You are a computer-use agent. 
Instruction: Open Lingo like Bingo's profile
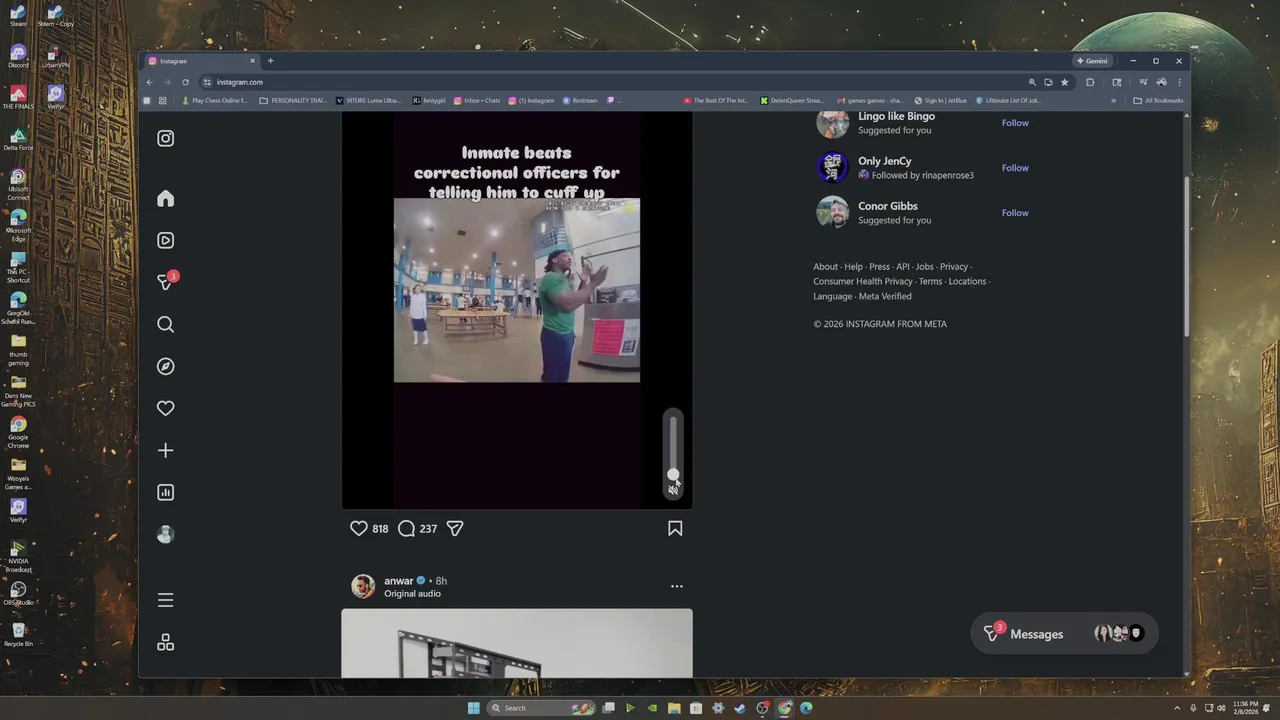point(896,116)
